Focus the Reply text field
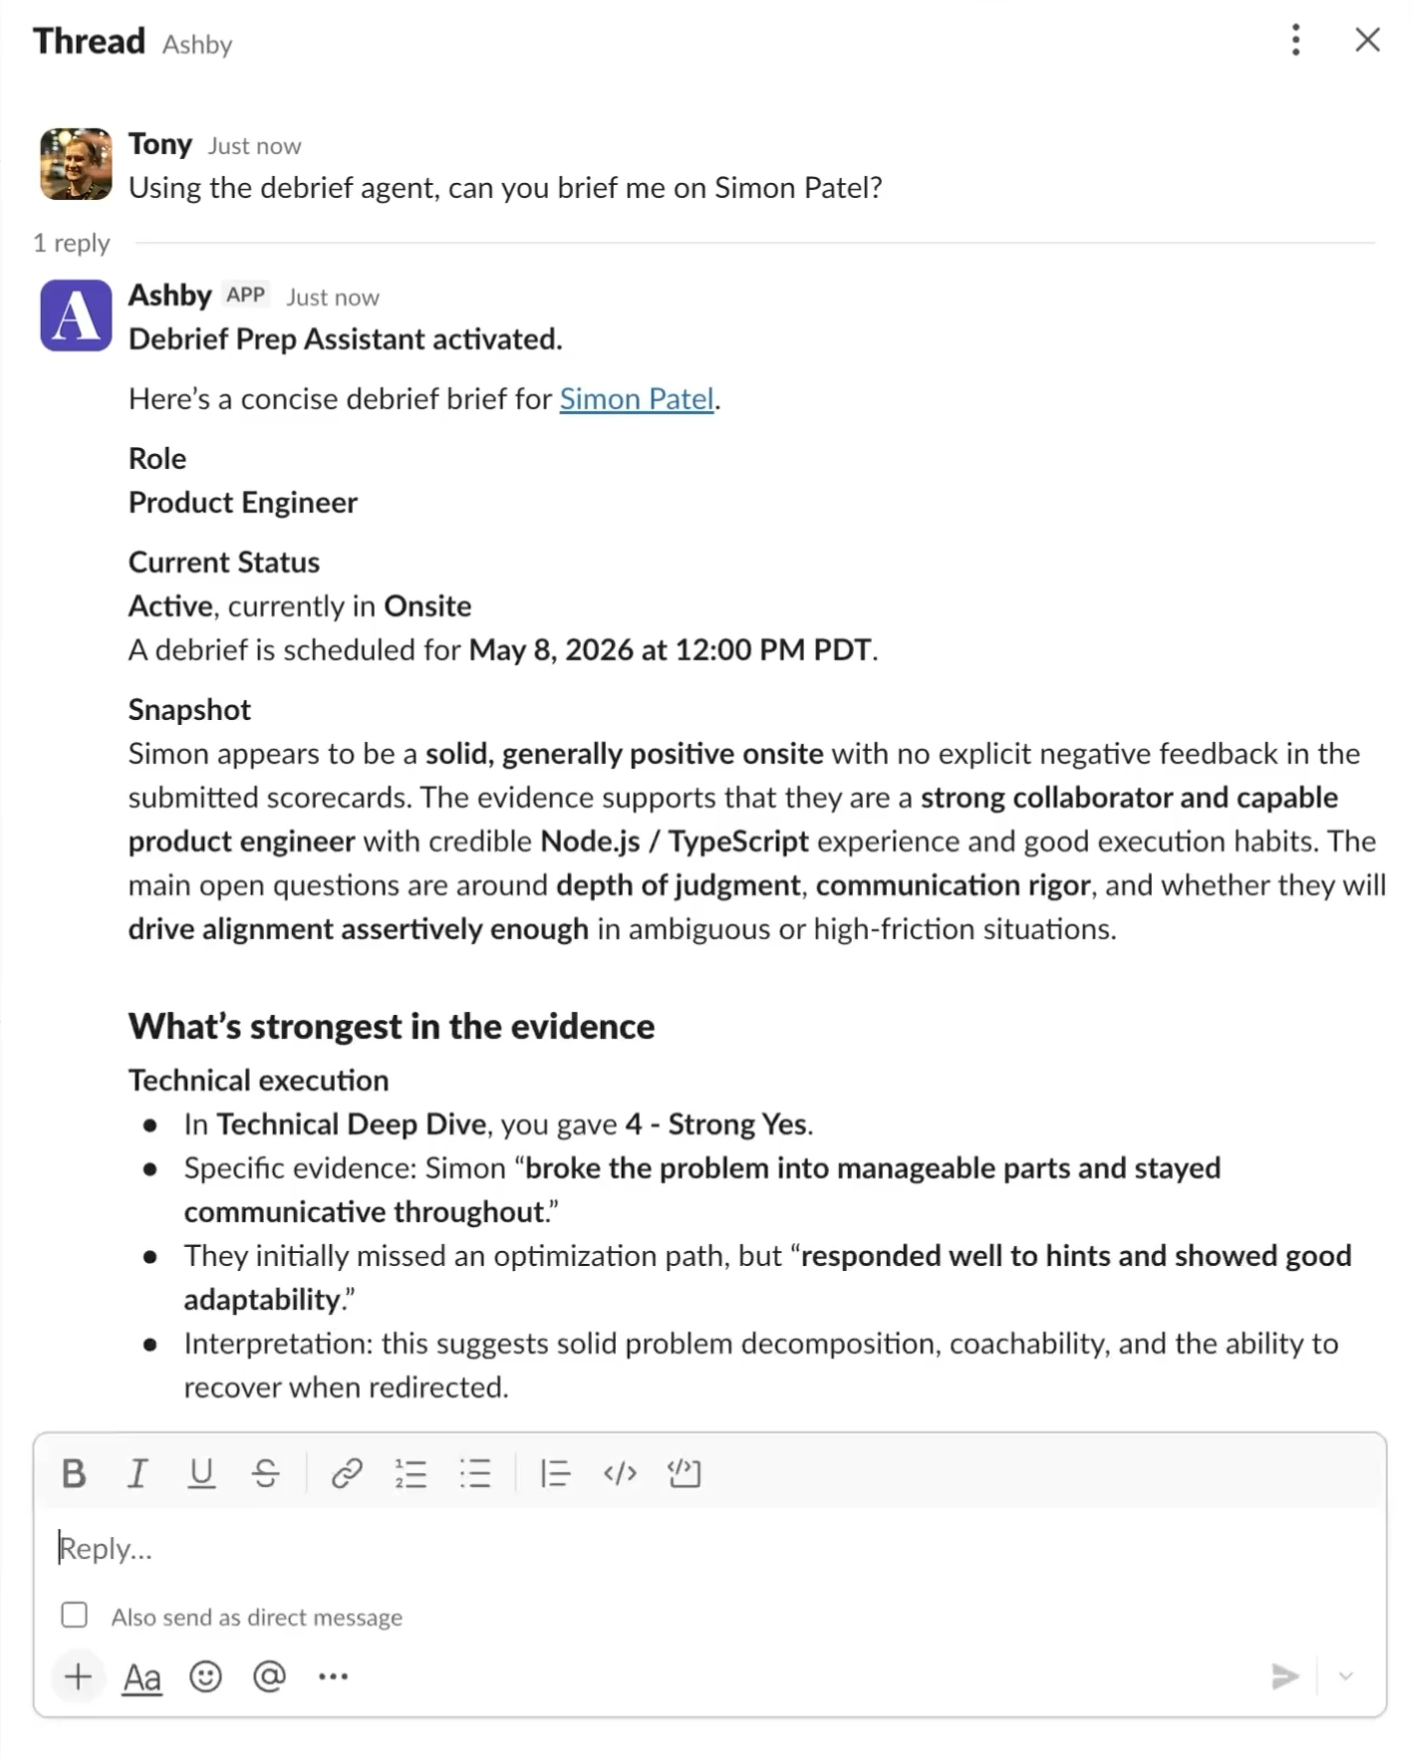 [710, 1548]
